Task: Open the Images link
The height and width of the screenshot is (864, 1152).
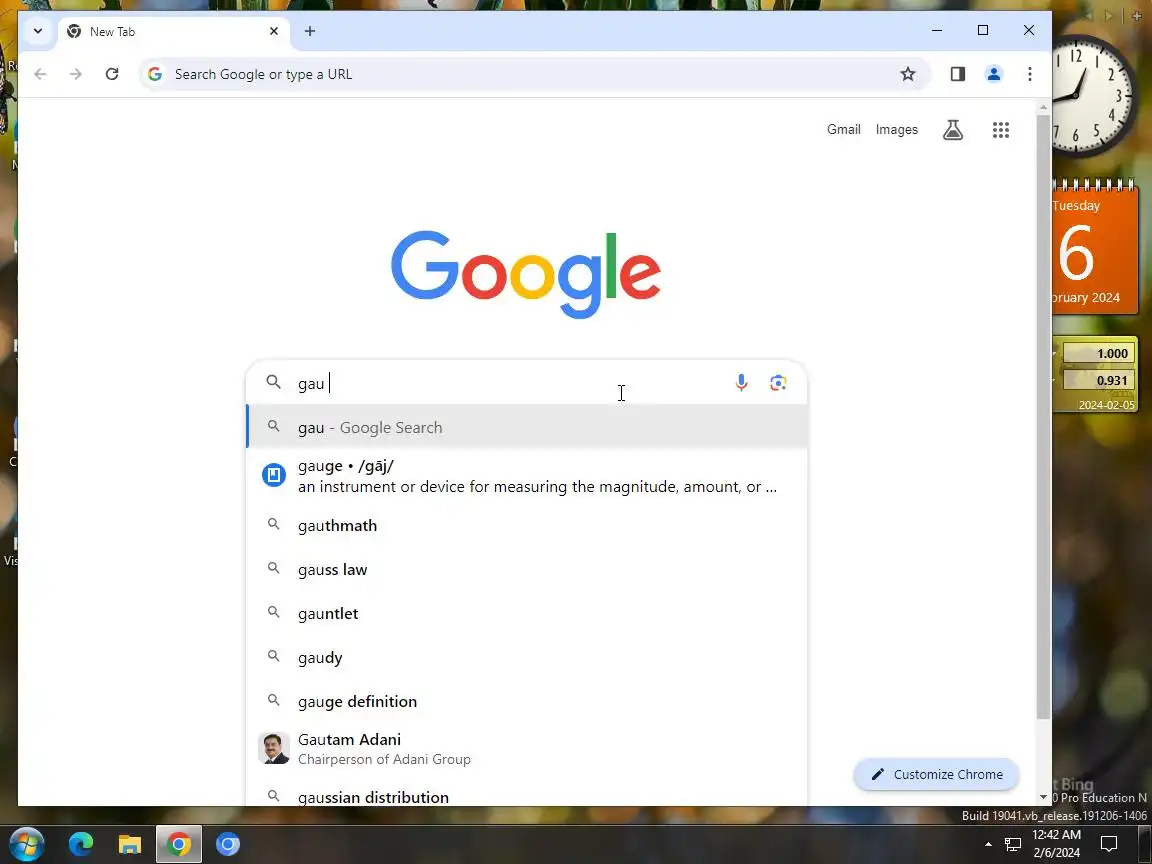Action: [896, 129]
